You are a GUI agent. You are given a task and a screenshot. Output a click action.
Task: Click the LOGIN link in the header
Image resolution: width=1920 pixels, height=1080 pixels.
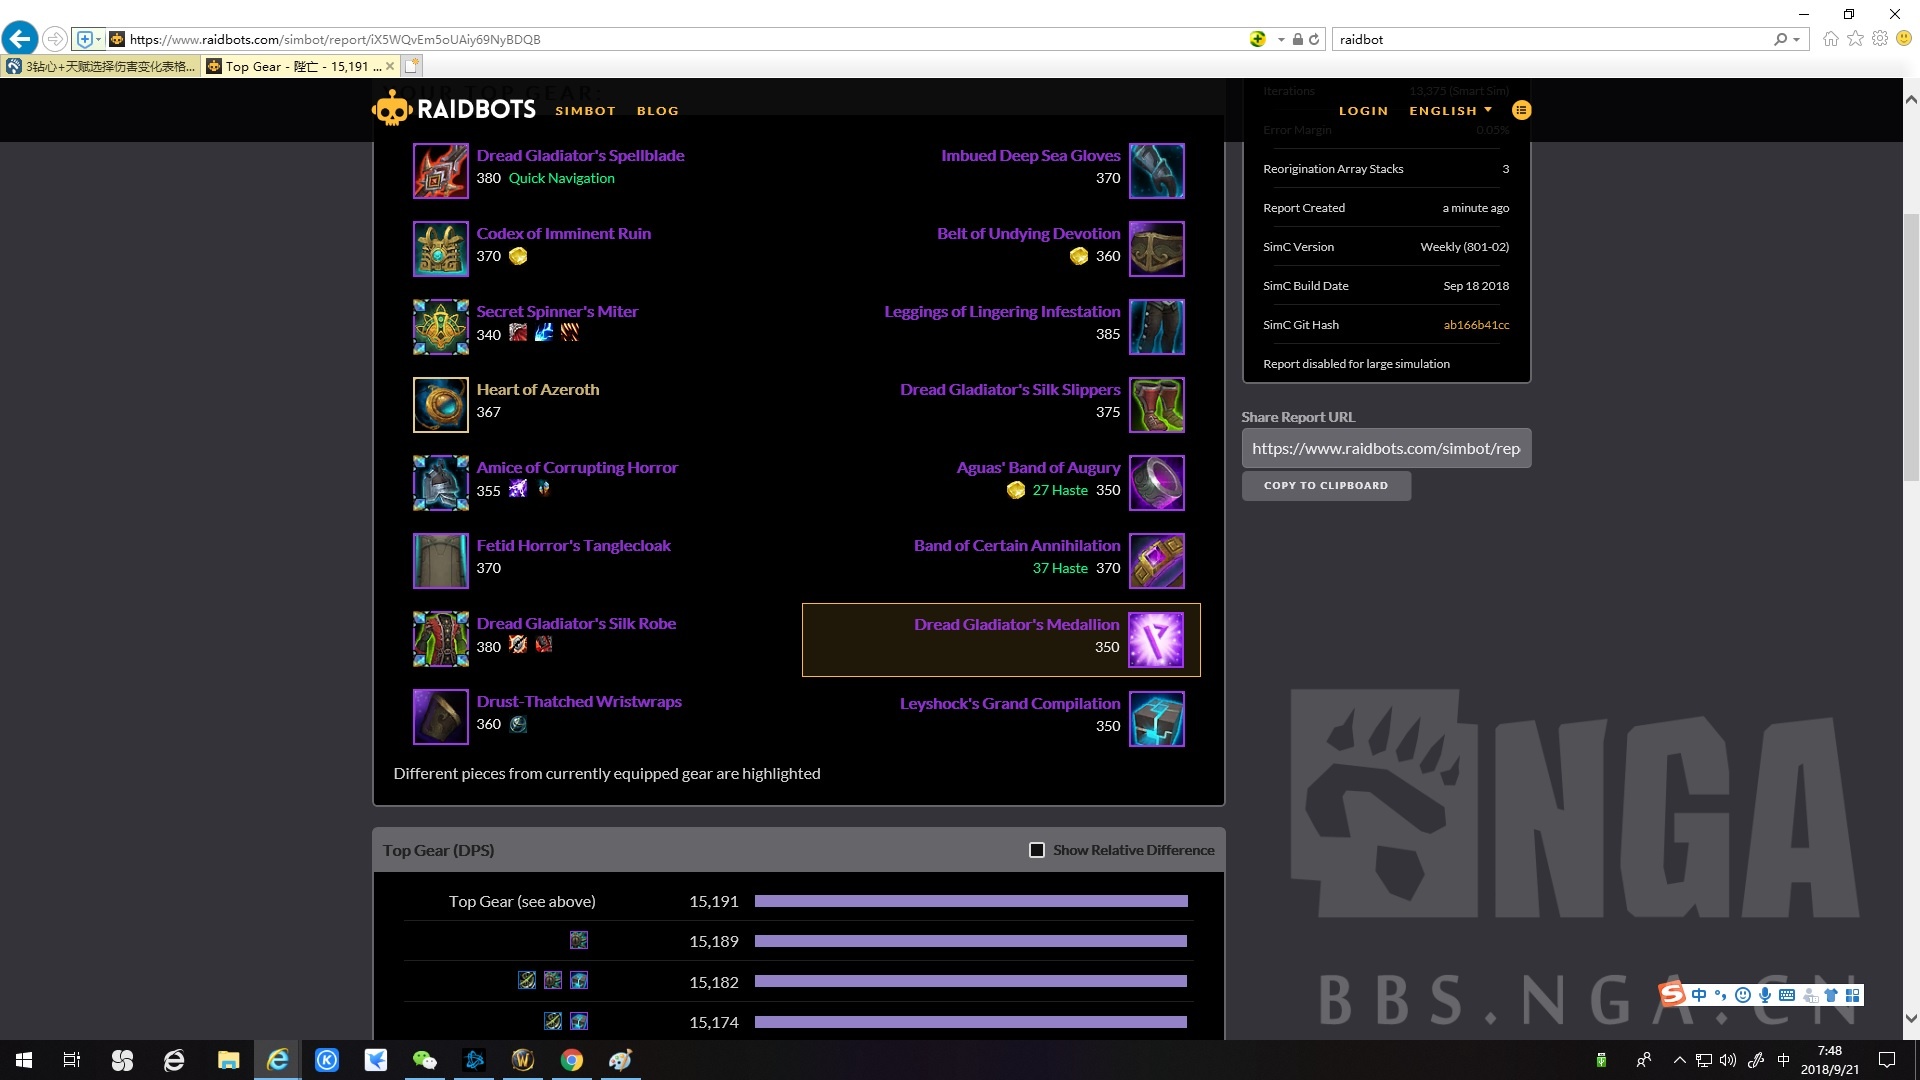pyautogui.click(x=1363, y=111)
